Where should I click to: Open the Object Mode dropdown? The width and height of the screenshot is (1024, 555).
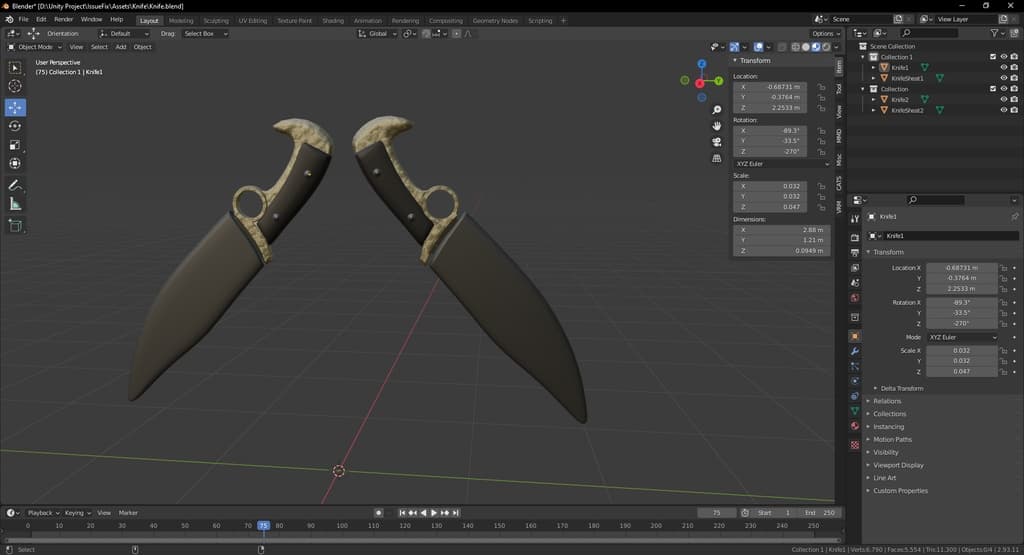click(35, 47)
